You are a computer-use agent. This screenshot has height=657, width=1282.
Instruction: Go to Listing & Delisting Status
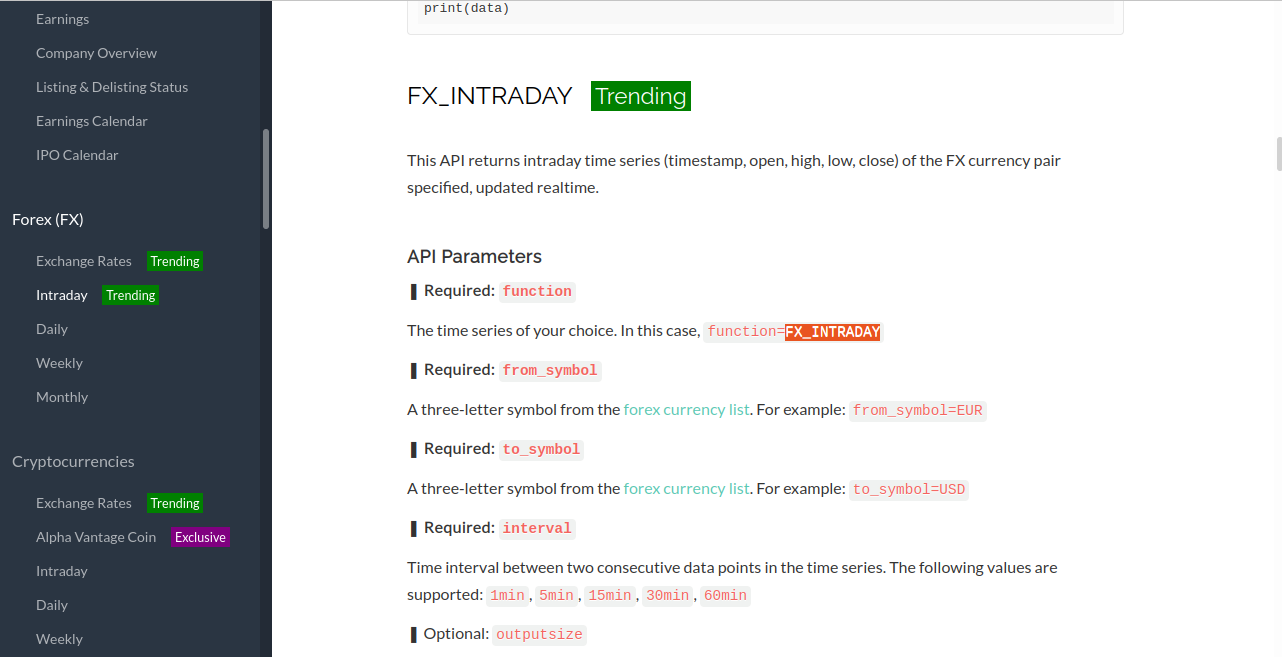click(x=111, y=87)
